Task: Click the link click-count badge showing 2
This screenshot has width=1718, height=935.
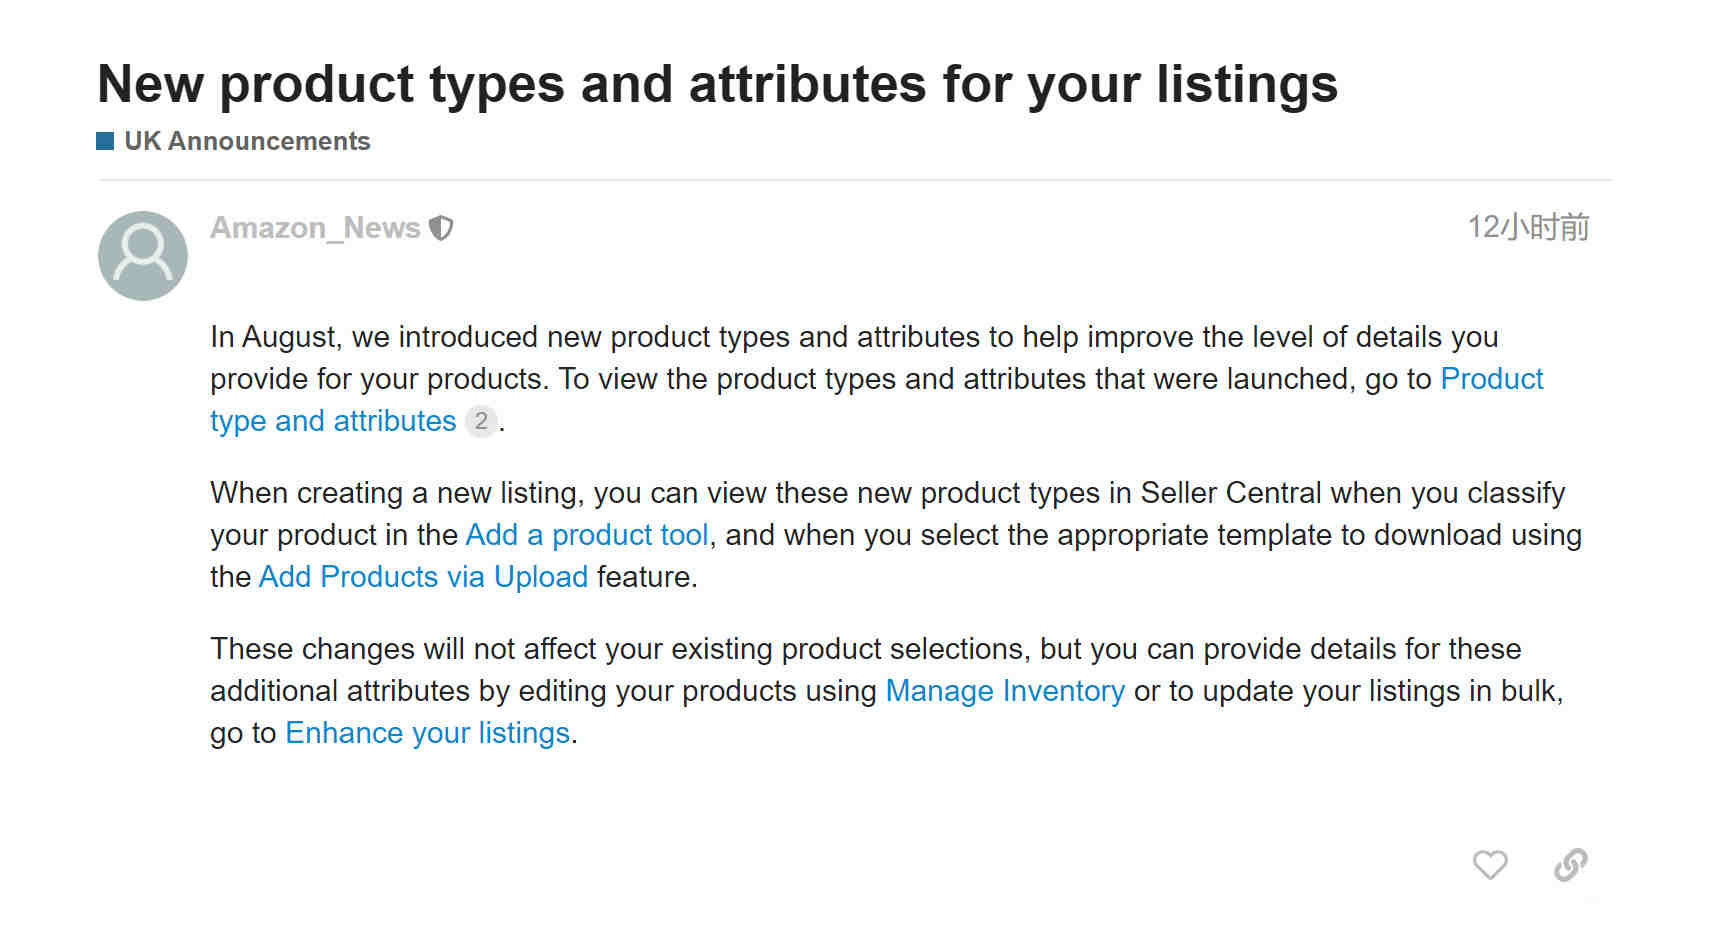Action: (x=481, y=421)
